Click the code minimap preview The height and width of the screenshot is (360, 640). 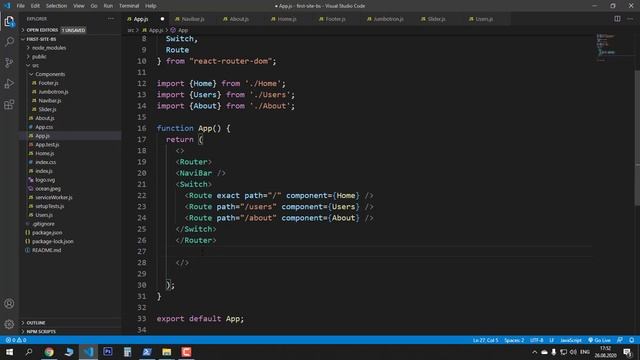[607, 47]
